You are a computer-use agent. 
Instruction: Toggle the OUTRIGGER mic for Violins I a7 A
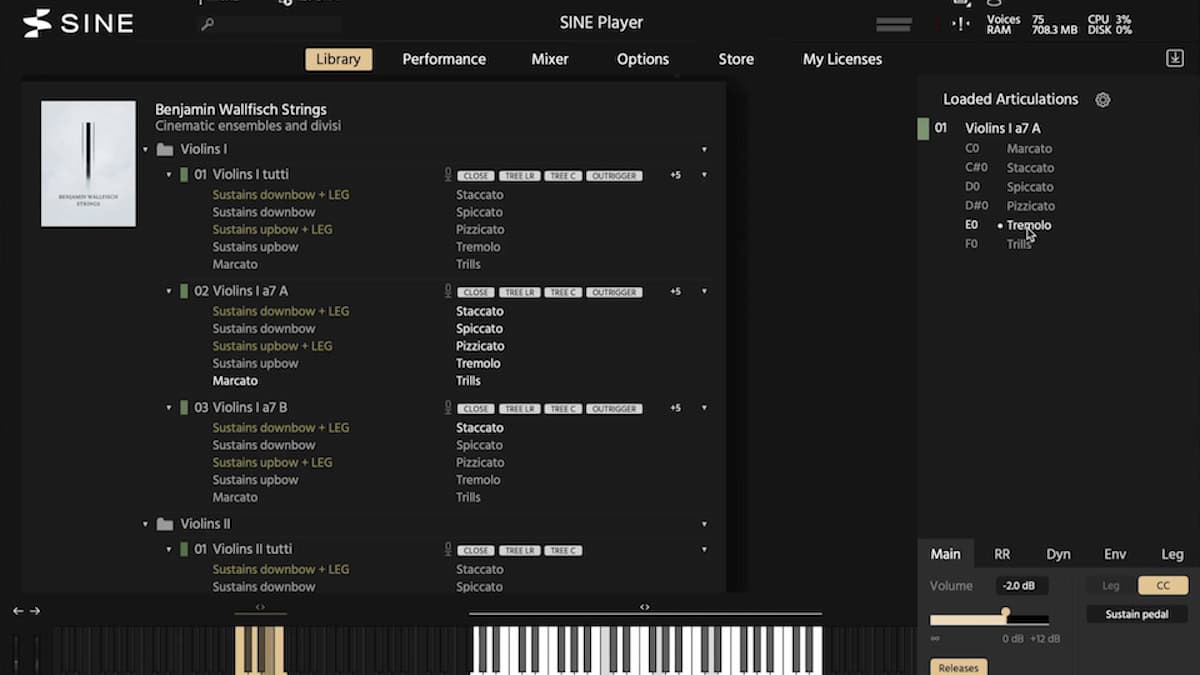click(614, 293)
